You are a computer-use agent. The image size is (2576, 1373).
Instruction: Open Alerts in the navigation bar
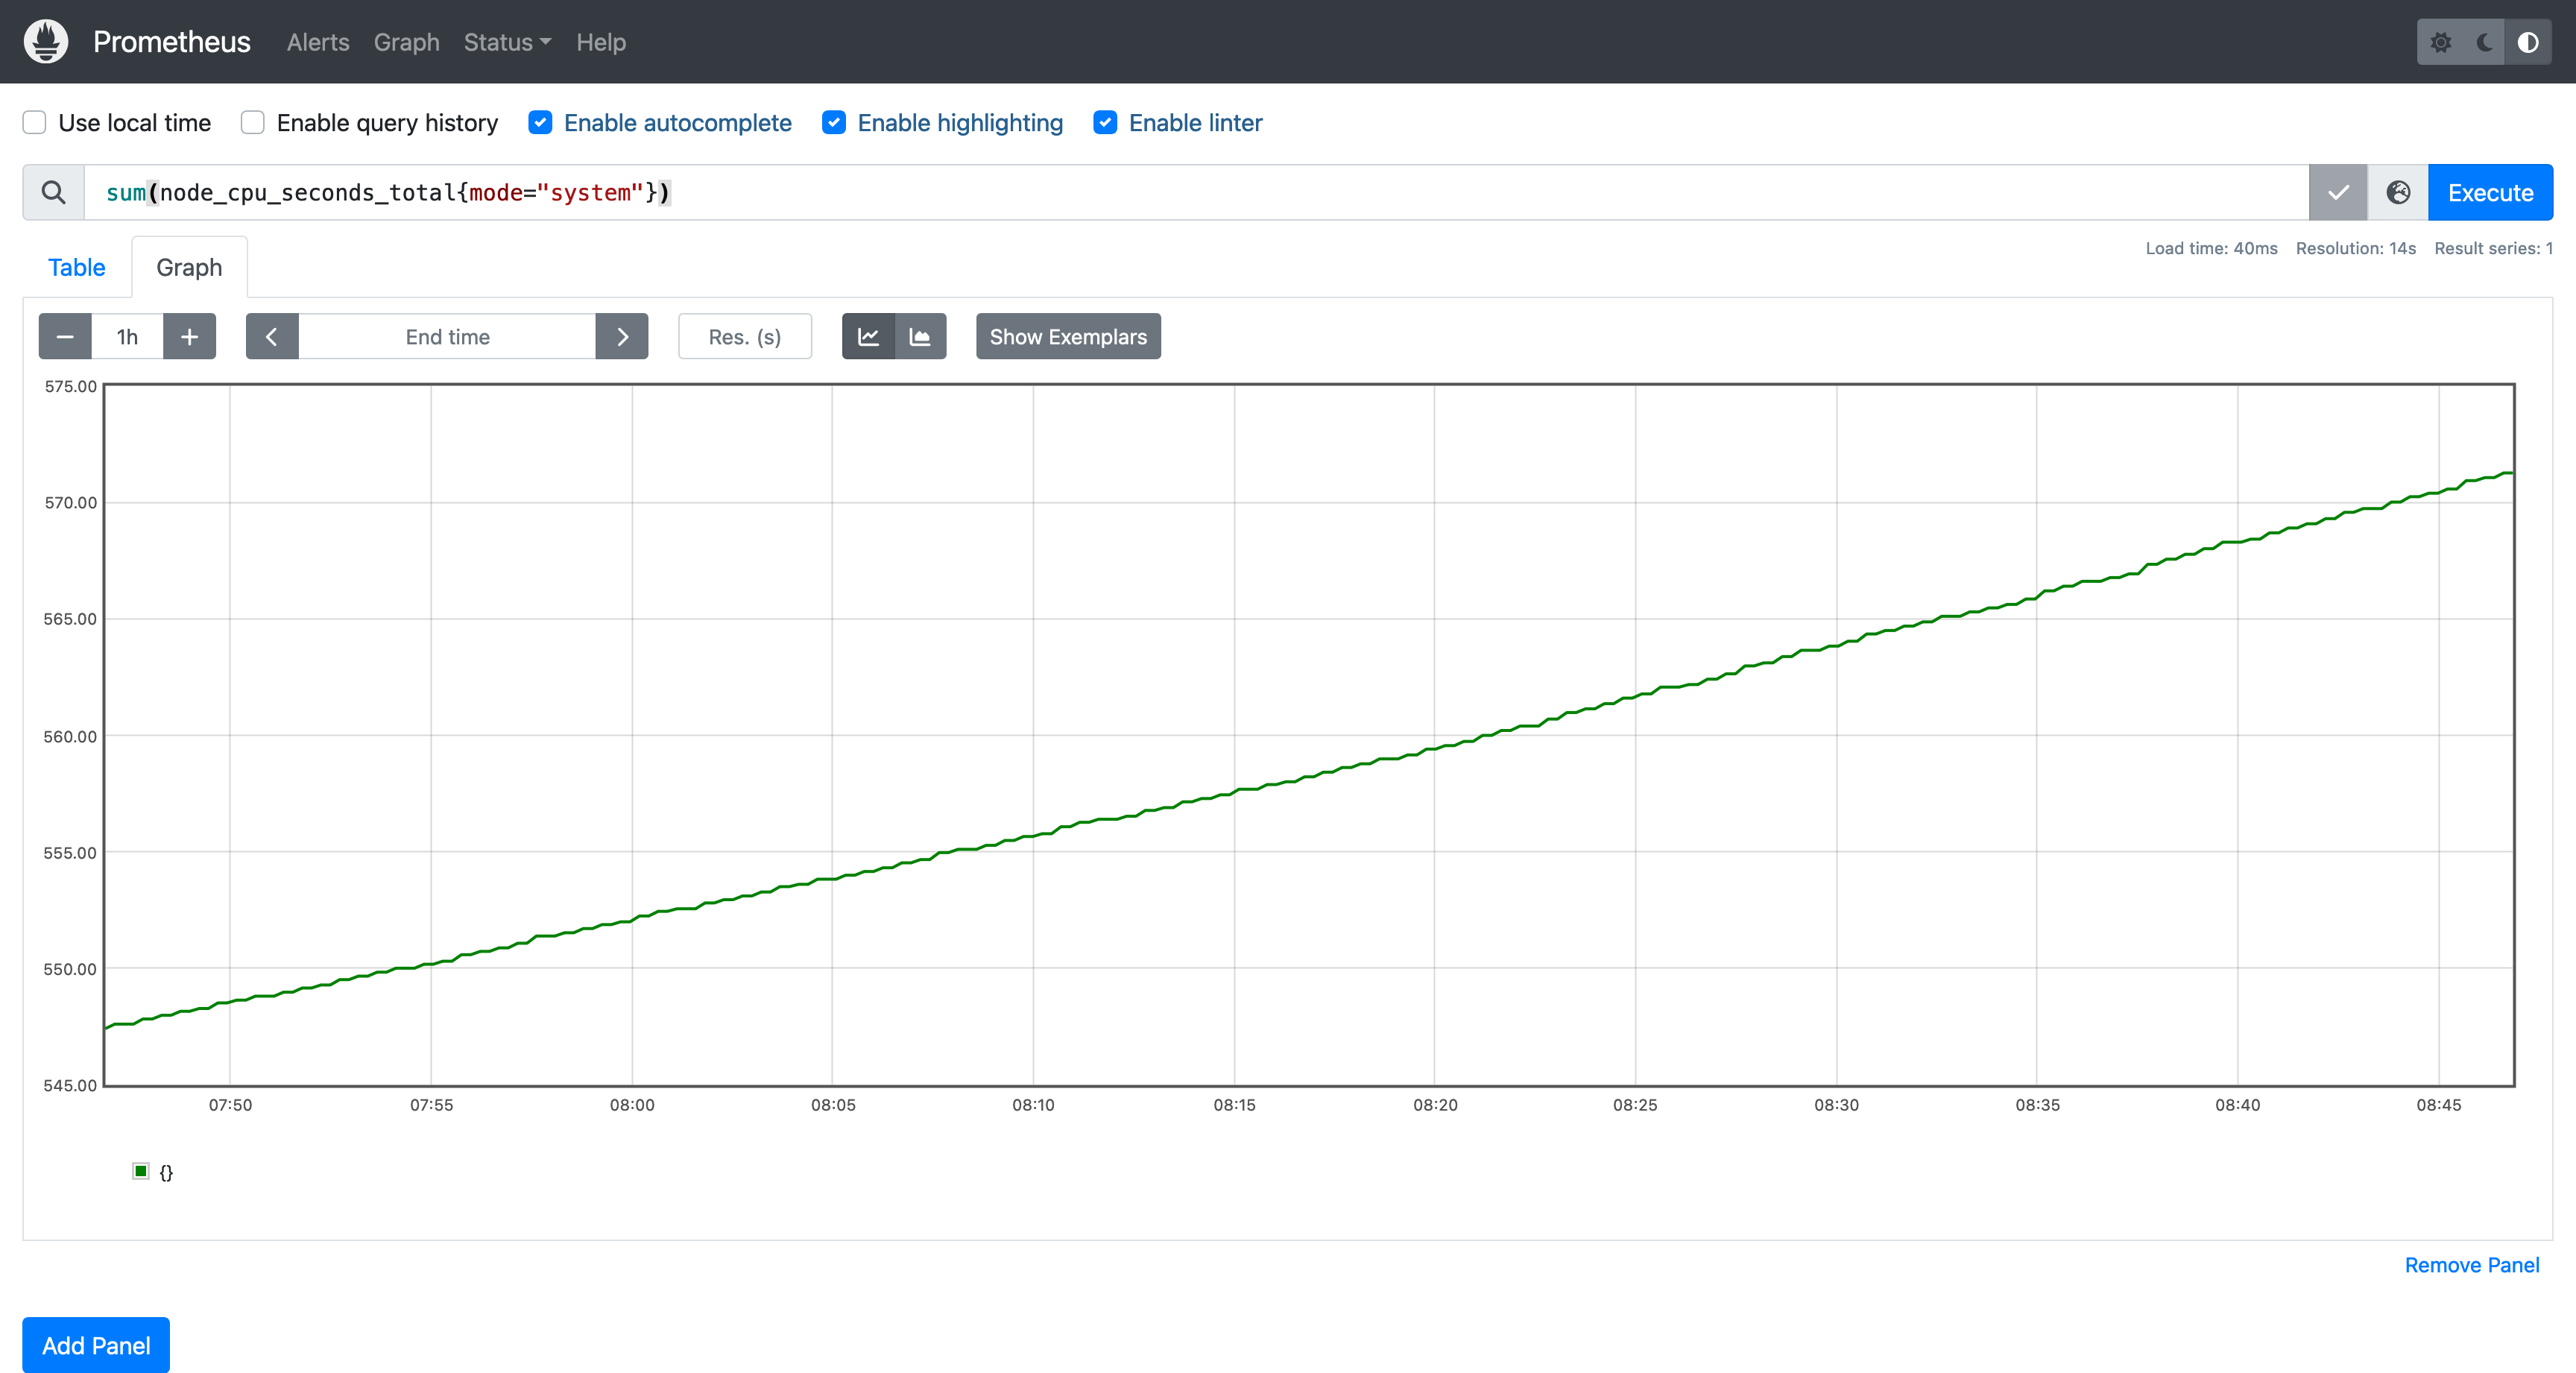(x=318, y=42)
